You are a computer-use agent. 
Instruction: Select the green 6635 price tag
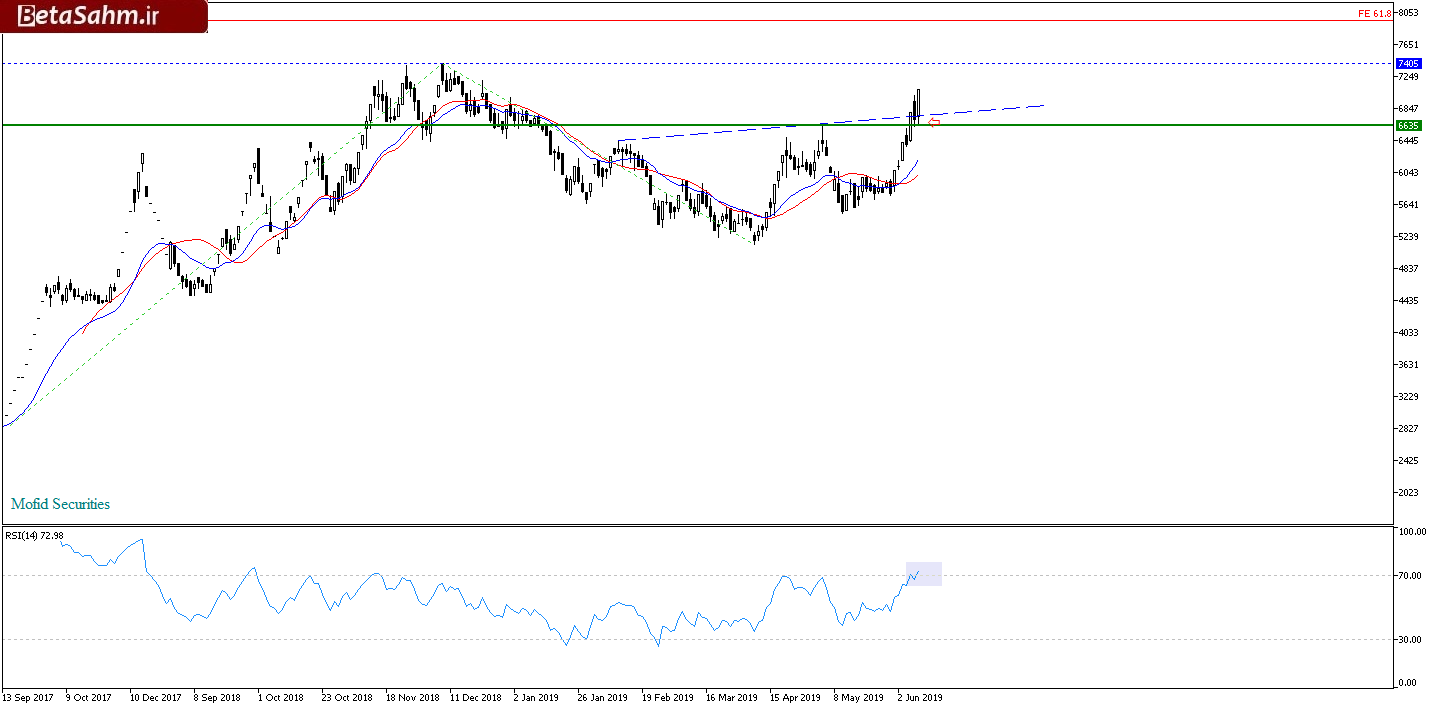[x=1409, y=125]
